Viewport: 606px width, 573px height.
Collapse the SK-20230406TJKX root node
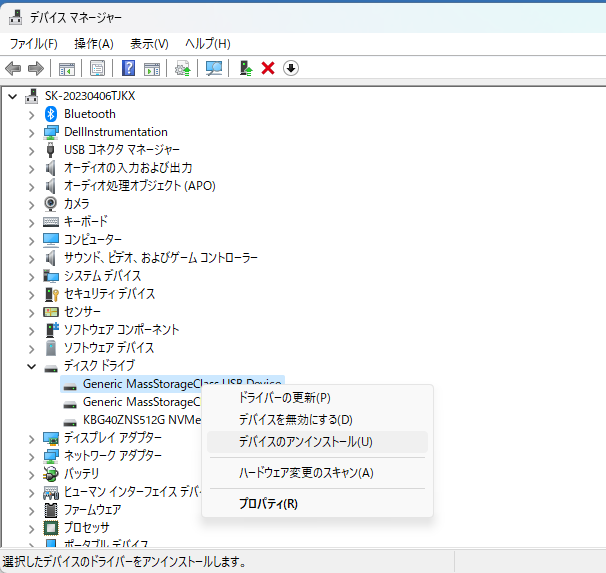pos(13,96)
